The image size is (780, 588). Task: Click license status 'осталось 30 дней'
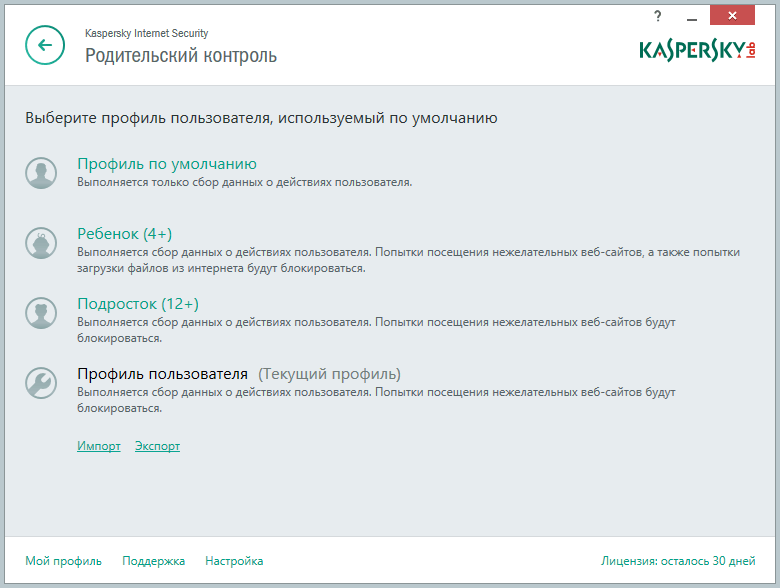678,561
